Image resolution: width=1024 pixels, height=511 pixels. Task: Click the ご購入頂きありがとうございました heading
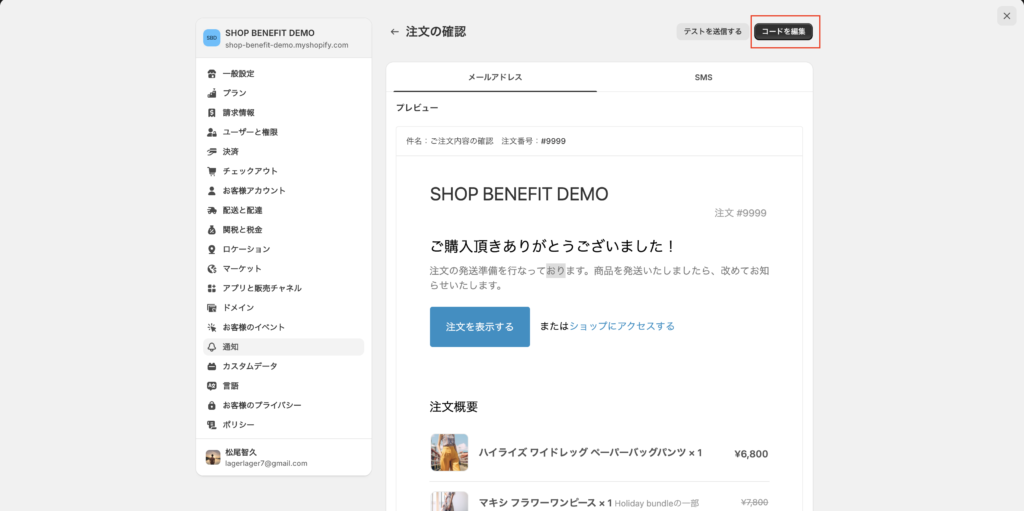pyautogui.click(x=552, y=246)
